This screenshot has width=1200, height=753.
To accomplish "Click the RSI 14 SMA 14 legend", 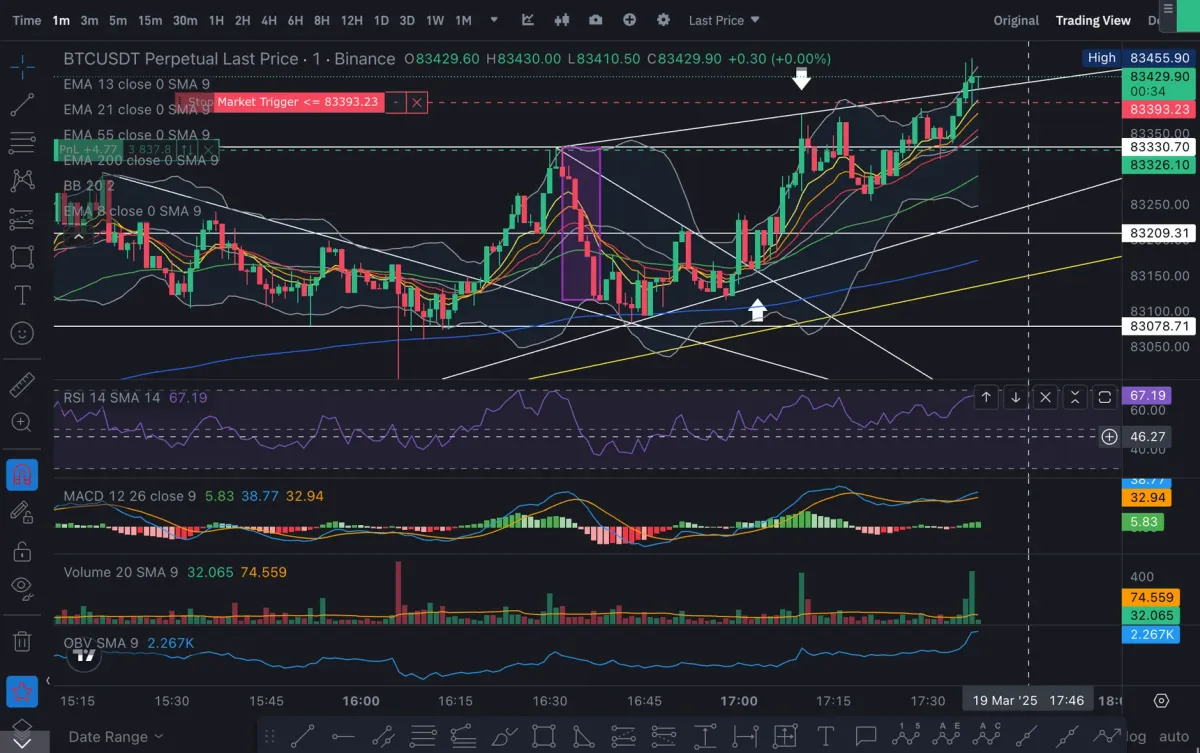I will click(x=112, y=398).
